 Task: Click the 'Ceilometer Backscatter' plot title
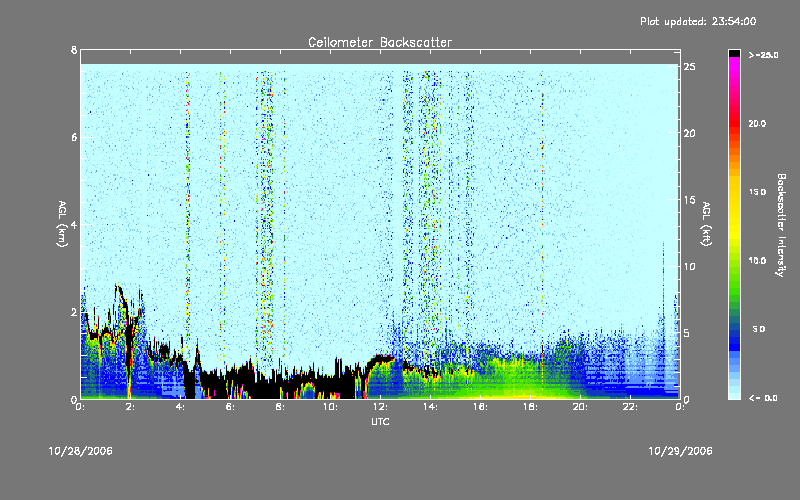click(380, 42)
